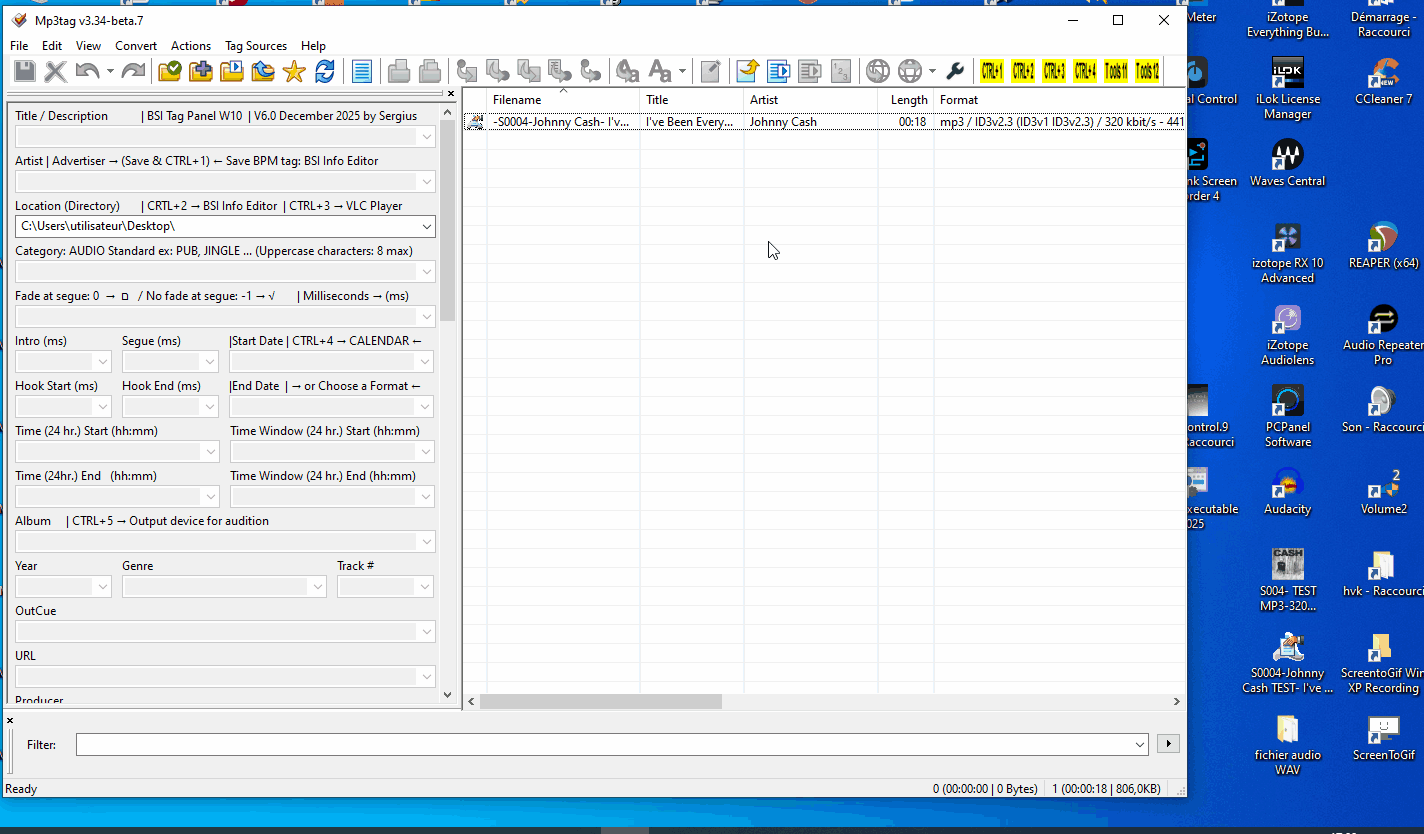This screenshot has height=834, width=1424.
Task: Click the yellow CTRL+3 toolbar button
Action: click(x=1054, y=71)
